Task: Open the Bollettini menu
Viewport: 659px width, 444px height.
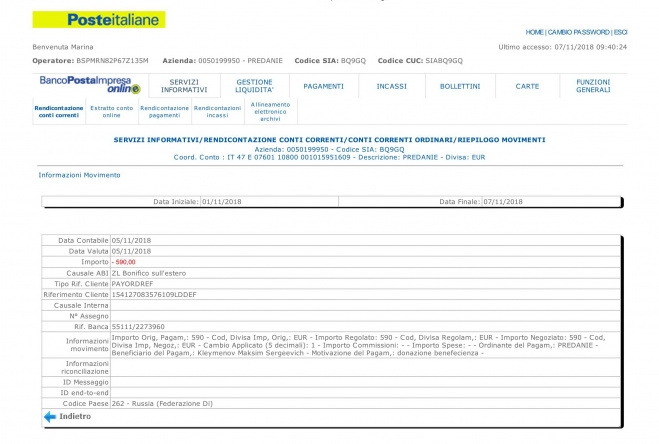Action: [460, 86]
